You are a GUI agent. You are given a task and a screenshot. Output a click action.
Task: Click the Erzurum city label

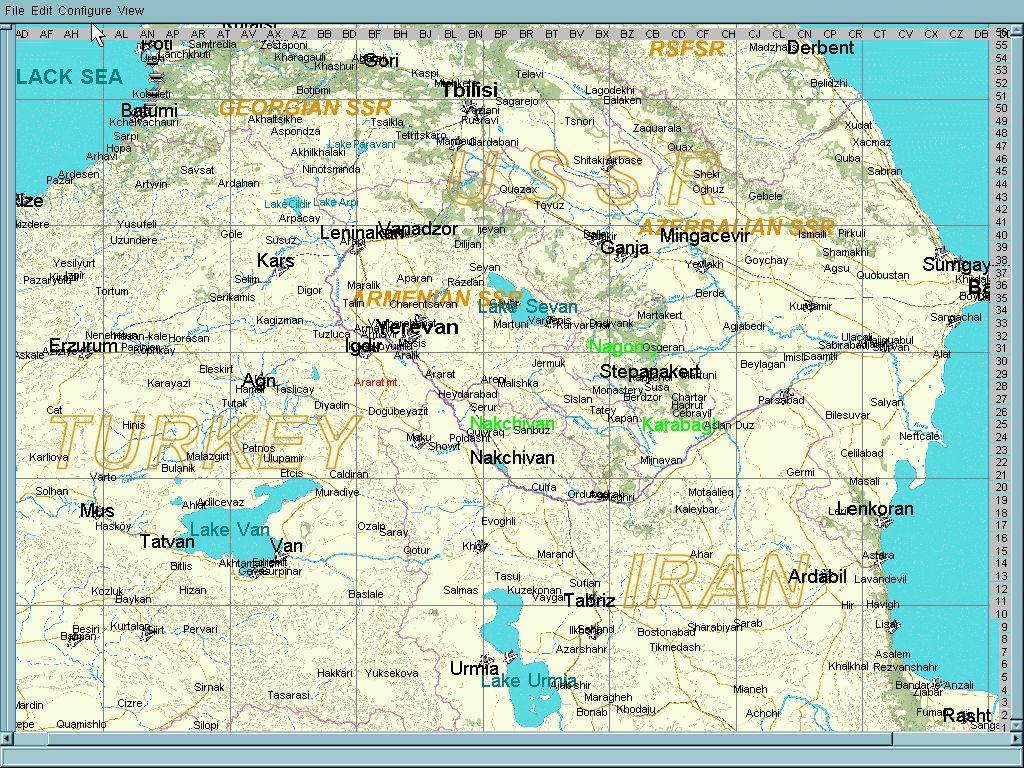[x=83, y=345]
